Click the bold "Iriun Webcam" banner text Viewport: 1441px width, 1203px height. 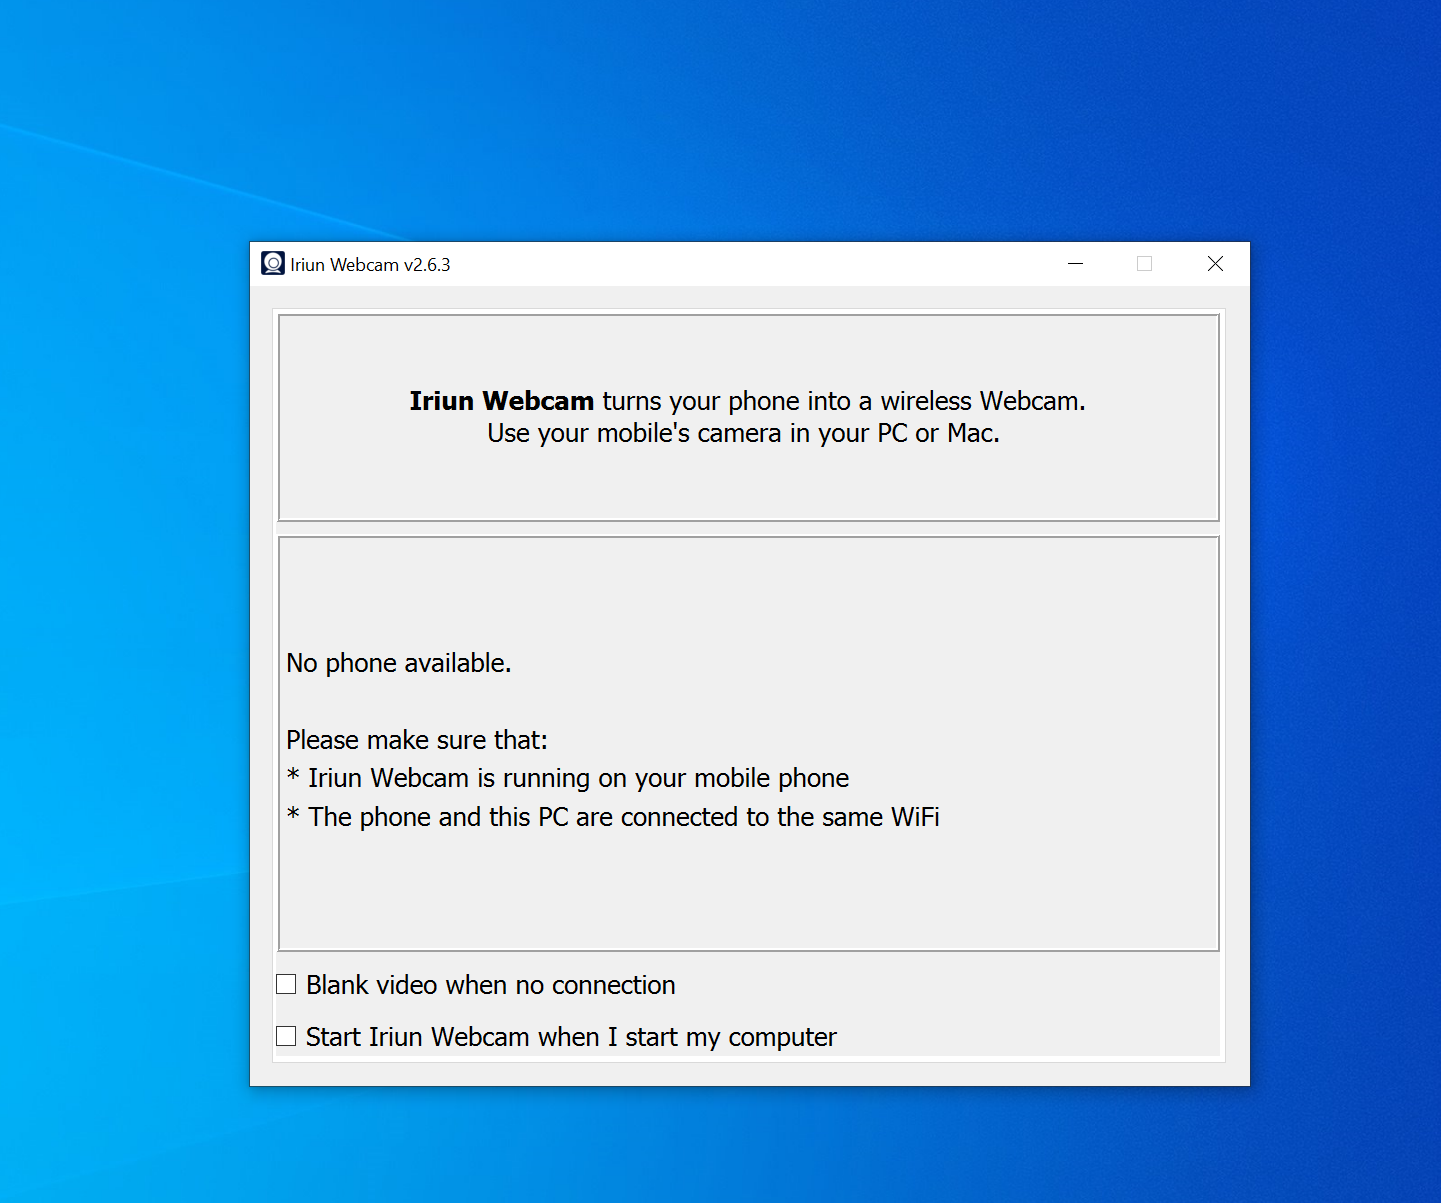coord(501,401)
